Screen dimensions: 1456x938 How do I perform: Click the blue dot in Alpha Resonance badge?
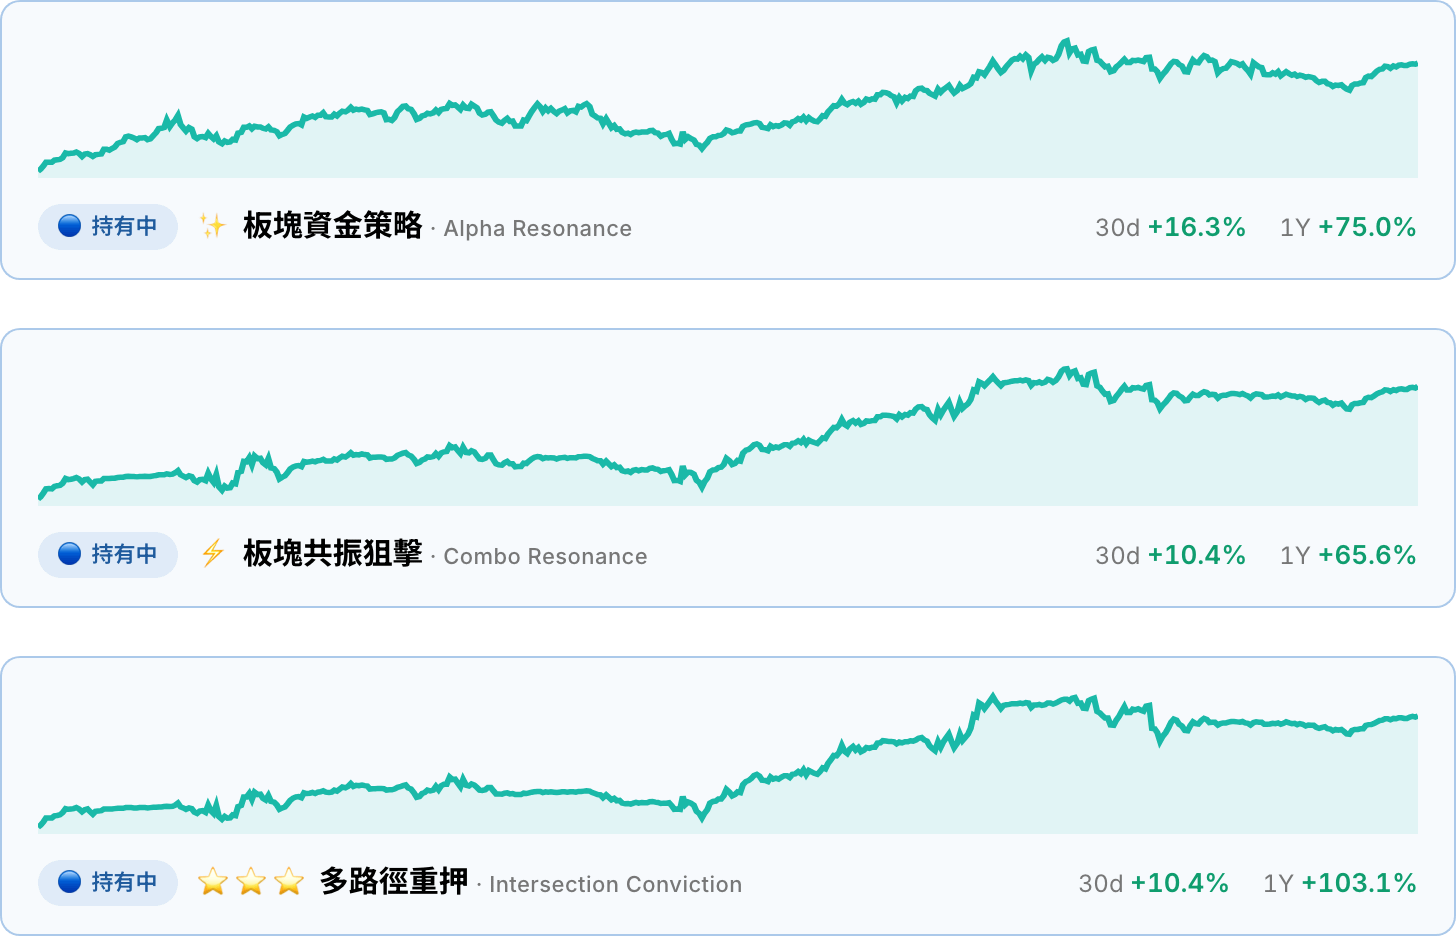[70, 226]
